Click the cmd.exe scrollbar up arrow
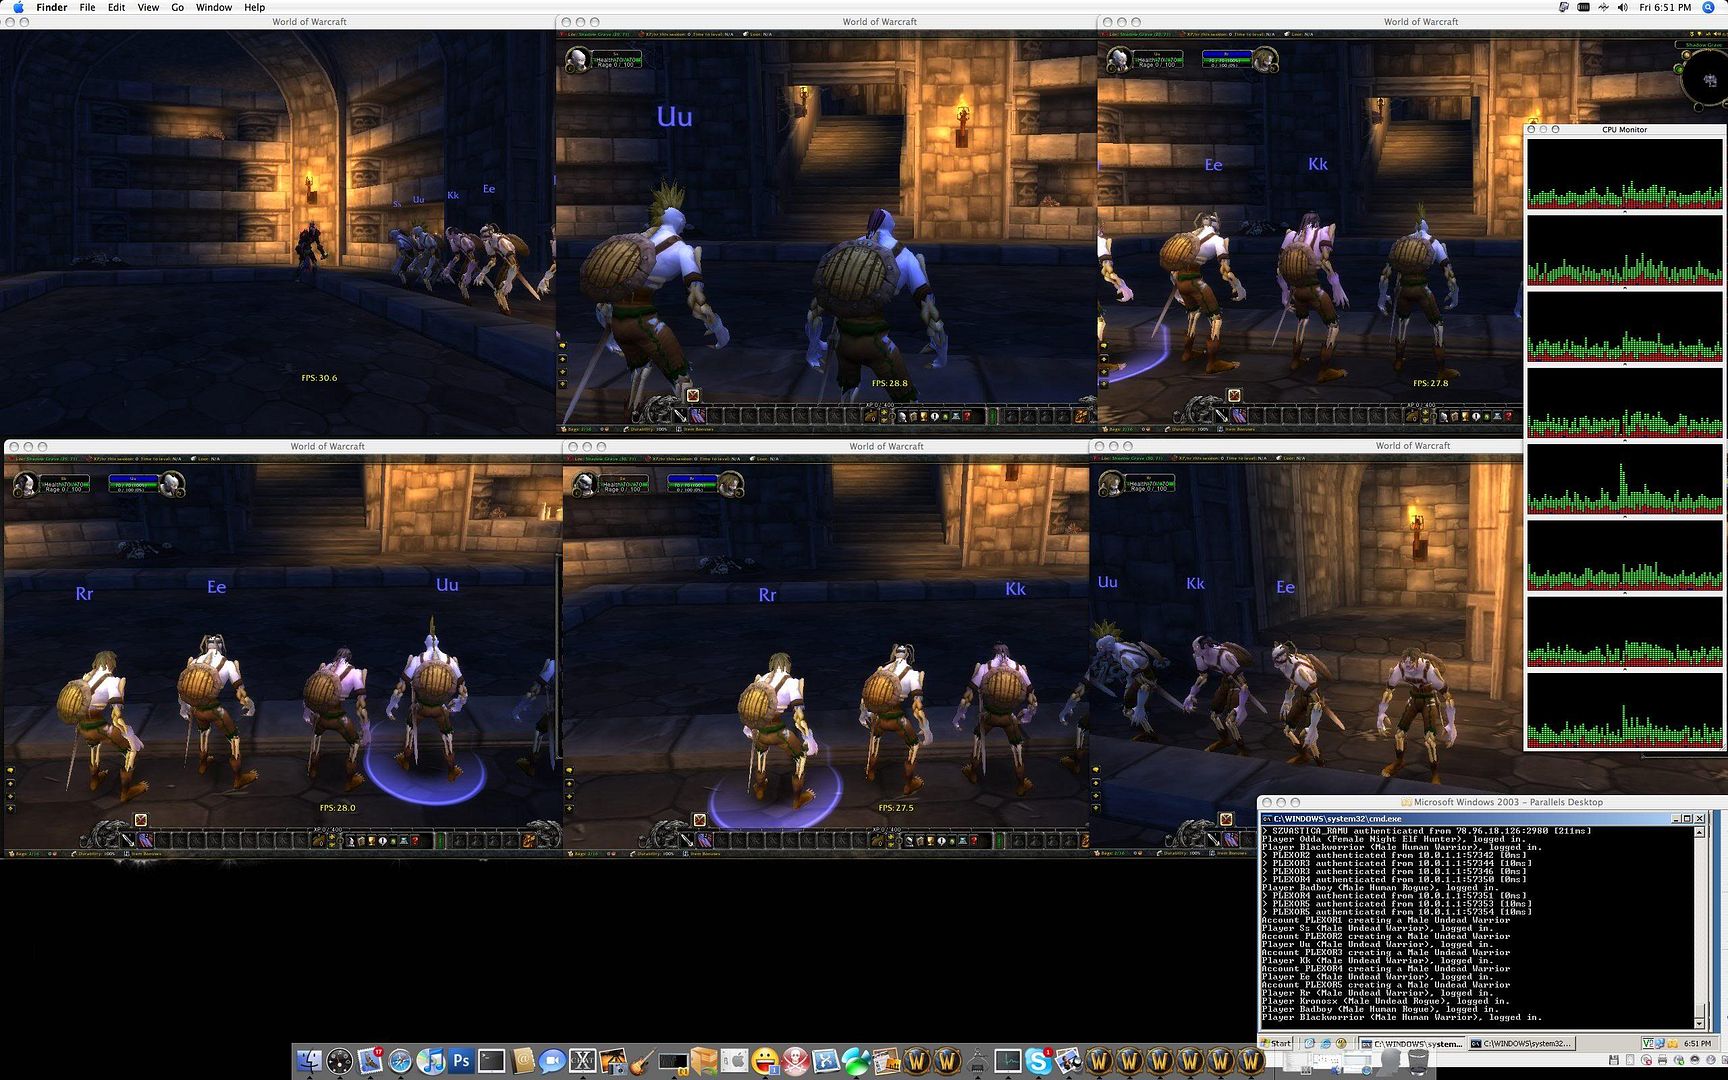This screenshot has height=1080, width=1728. point(1699,832)
